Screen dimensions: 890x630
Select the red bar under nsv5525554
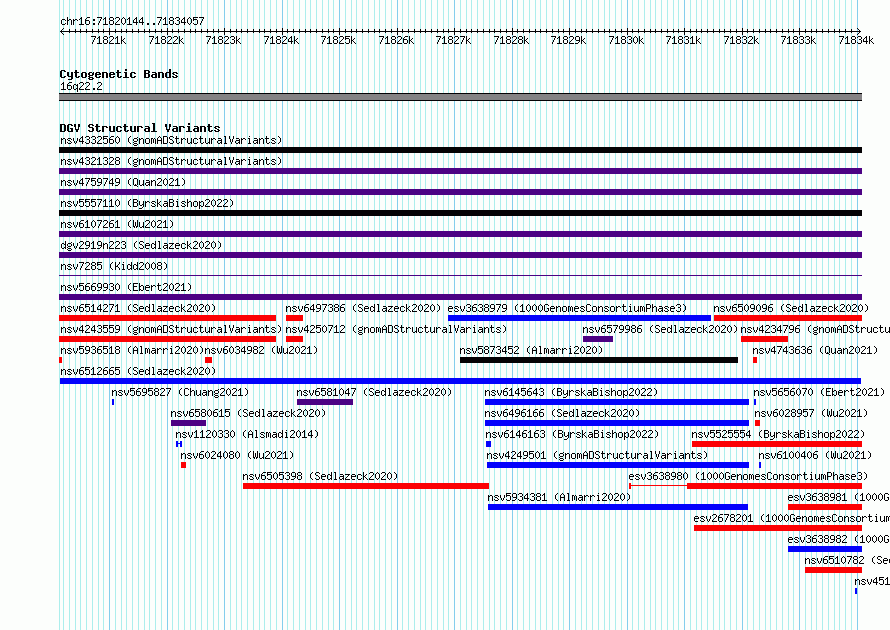pos(777,444)
